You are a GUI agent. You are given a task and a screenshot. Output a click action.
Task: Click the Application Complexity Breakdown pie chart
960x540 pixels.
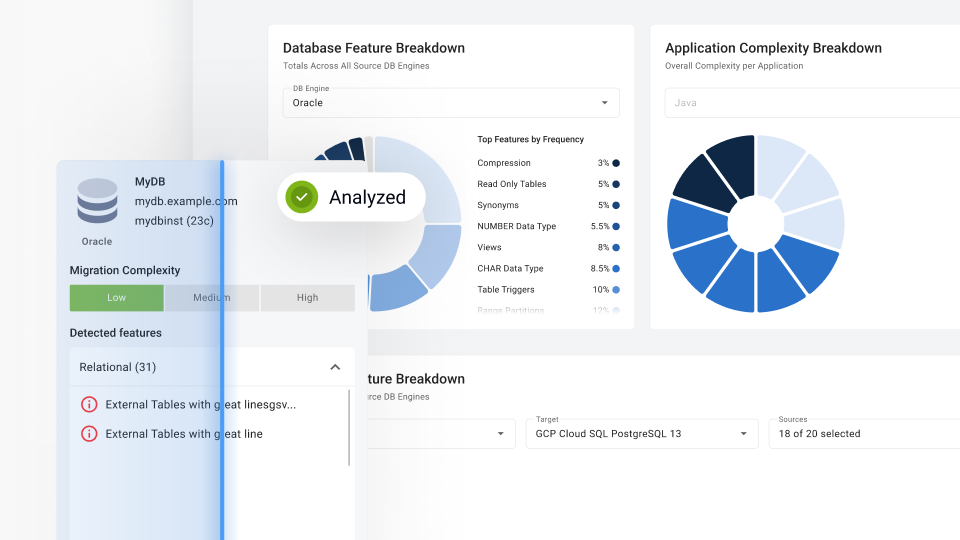pyautogui.click(x=756, y=224)
